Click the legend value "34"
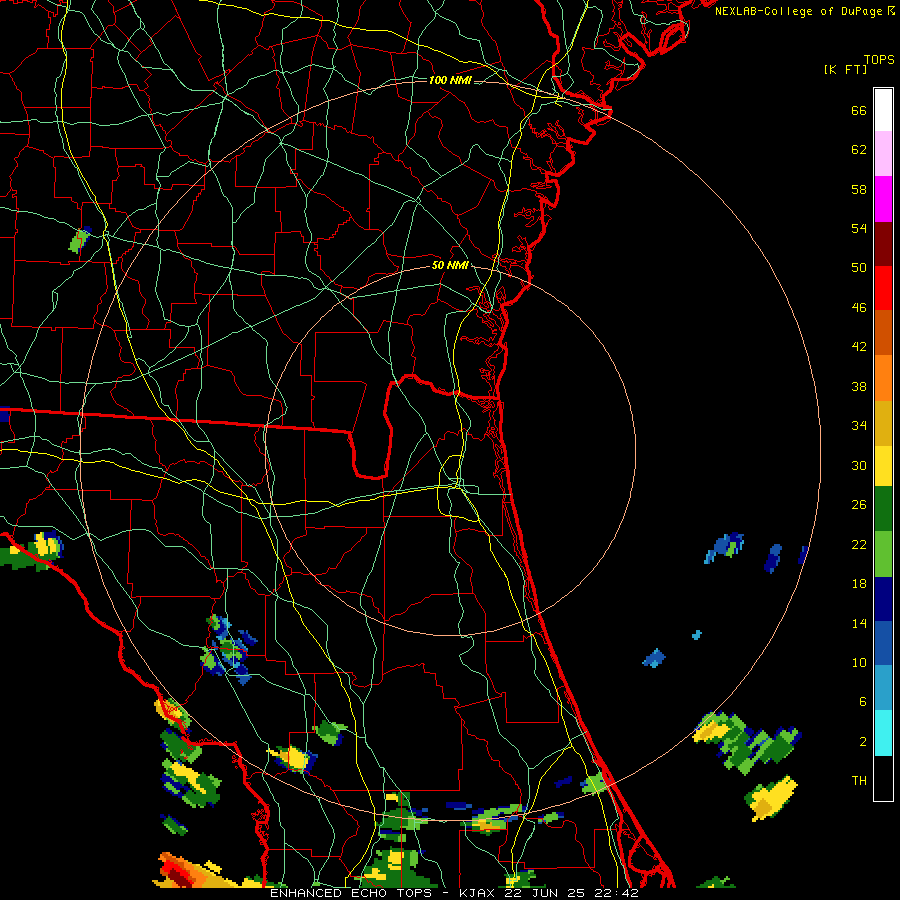900x900 pixels. click(859, 426)
